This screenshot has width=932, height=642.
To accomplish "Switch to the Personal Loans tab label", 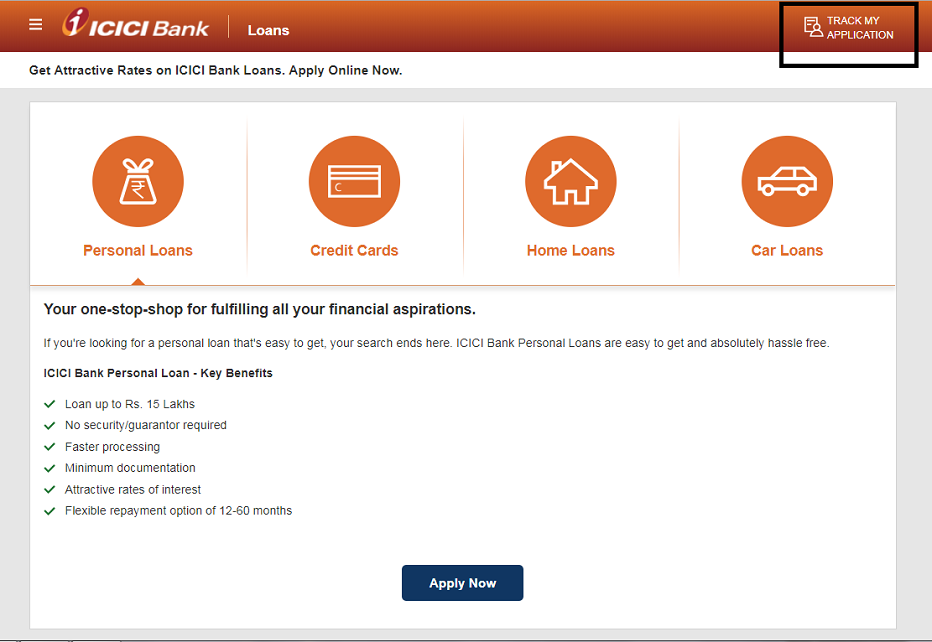I will point(138,250).
